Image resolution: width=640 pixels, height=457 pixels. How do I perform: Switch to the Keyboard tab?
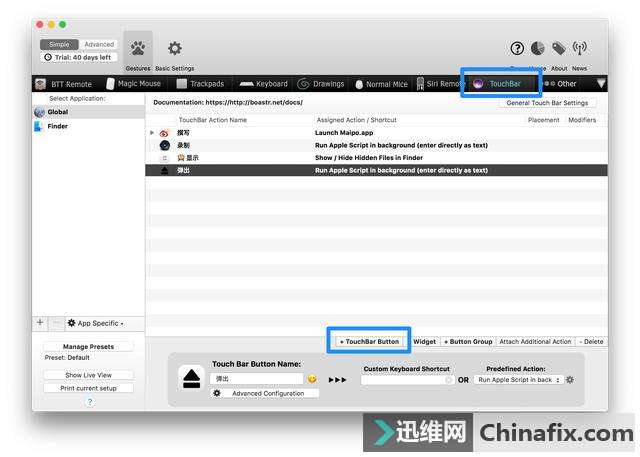pos(264,84)
